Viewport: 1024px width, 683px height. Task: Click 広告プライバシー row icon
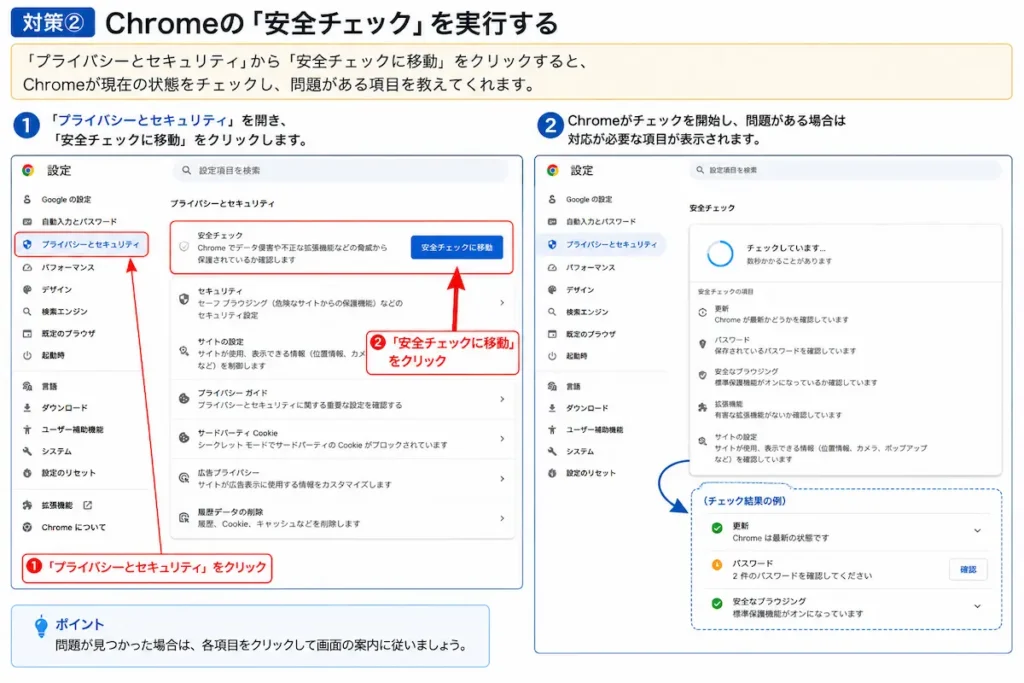point(184,478)
